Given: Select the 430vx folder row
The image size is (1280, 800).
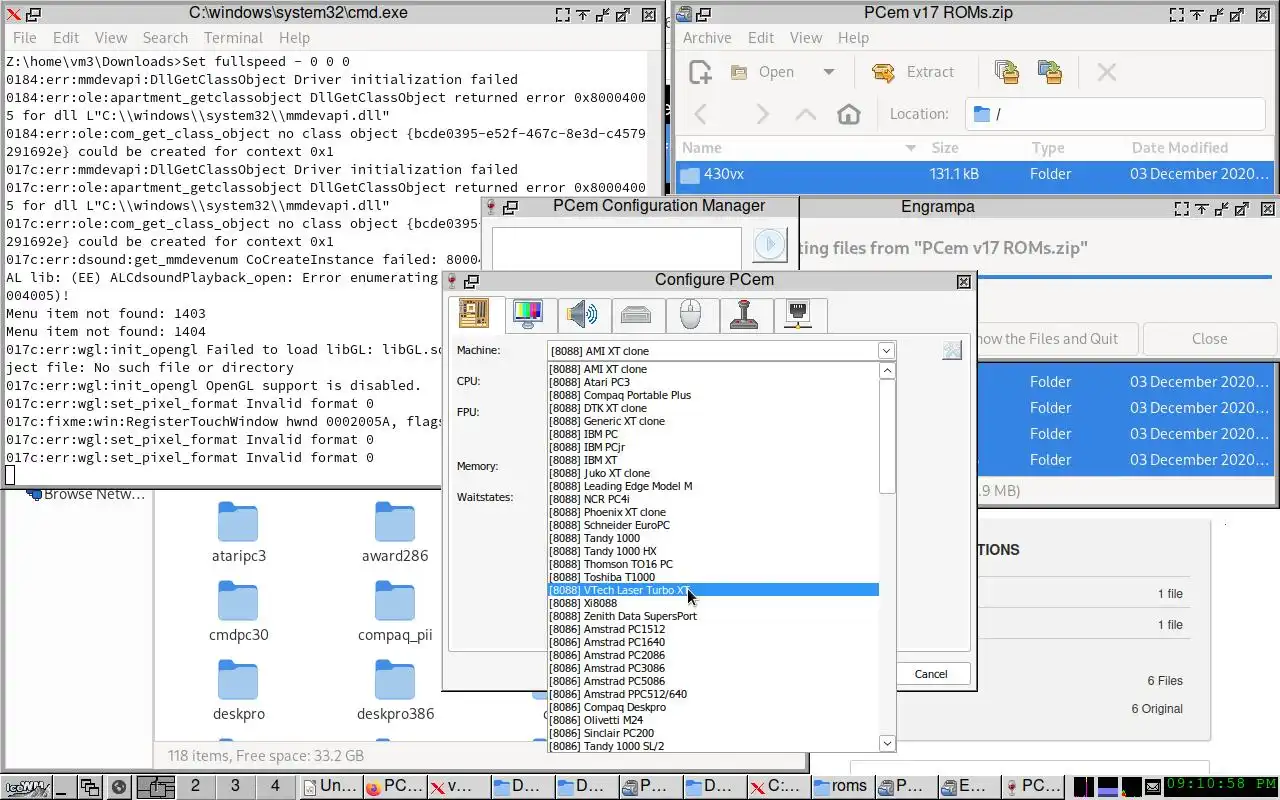Looking at the screenshot, I should (x=976, y=174).
